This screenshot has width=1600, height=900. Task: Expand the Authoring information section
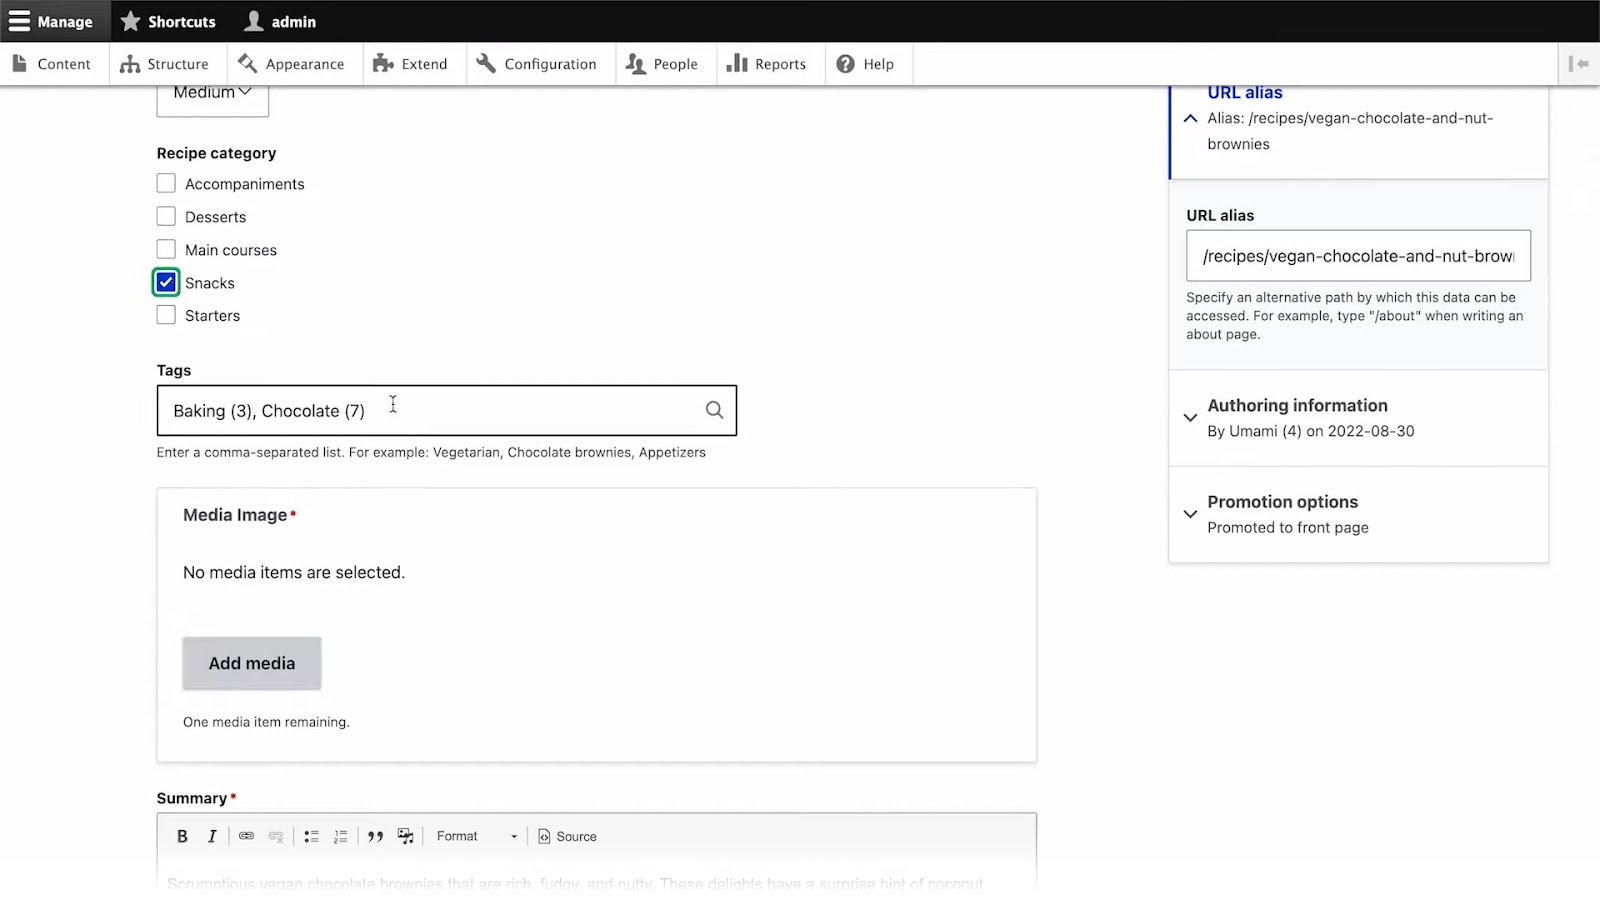(x=1297, y=406)
